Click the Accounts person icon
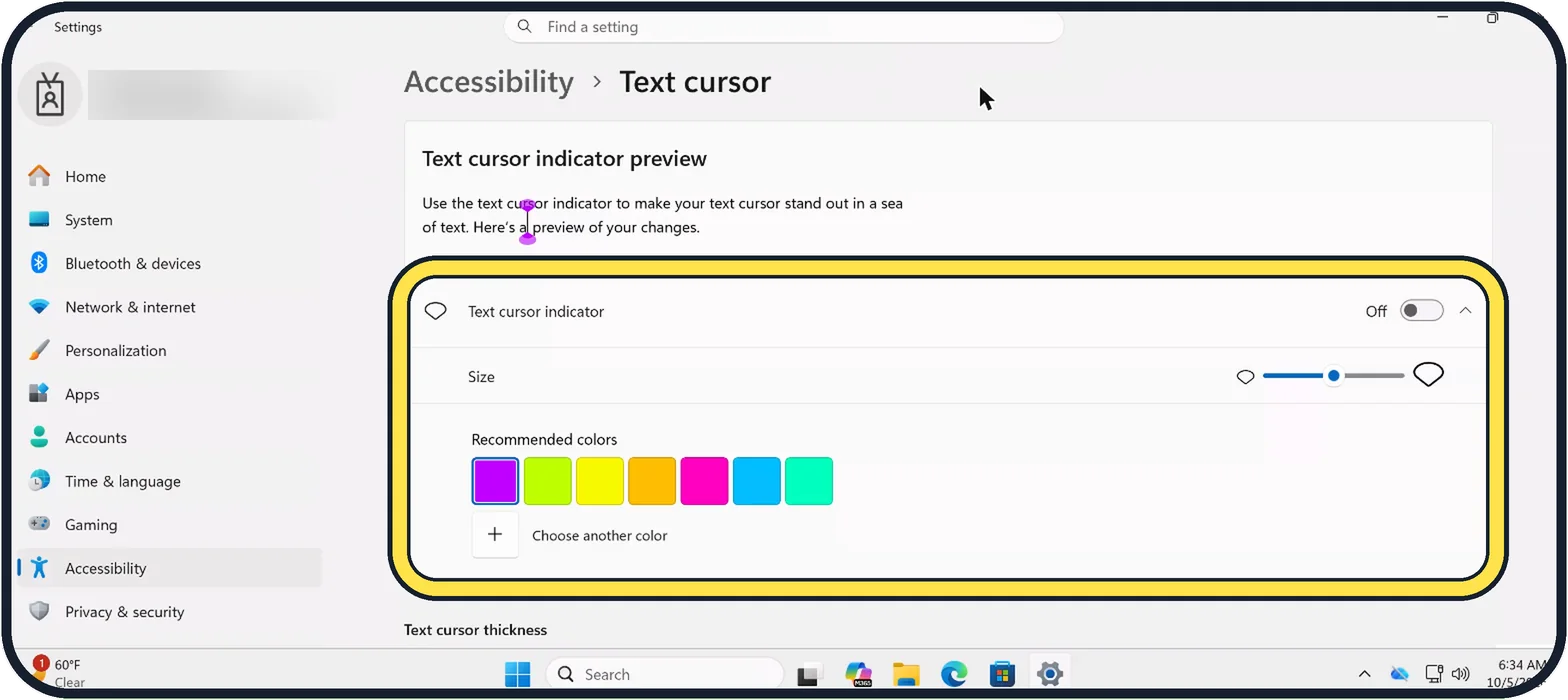 tap(39, 437)
